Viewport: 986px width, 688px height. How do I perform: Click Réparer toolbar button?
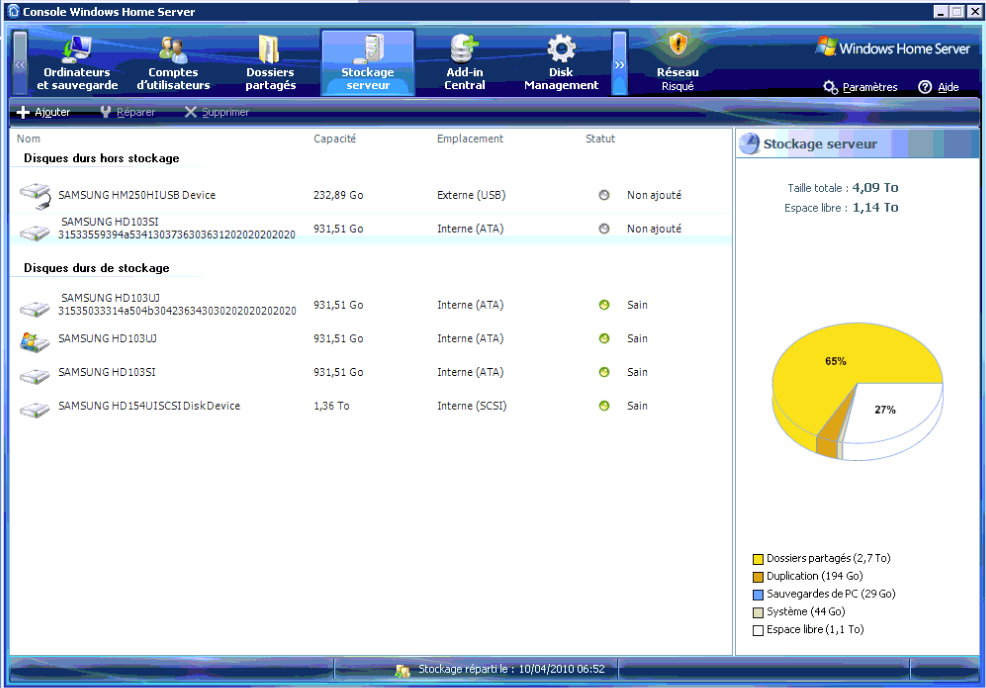click(128, 112)
